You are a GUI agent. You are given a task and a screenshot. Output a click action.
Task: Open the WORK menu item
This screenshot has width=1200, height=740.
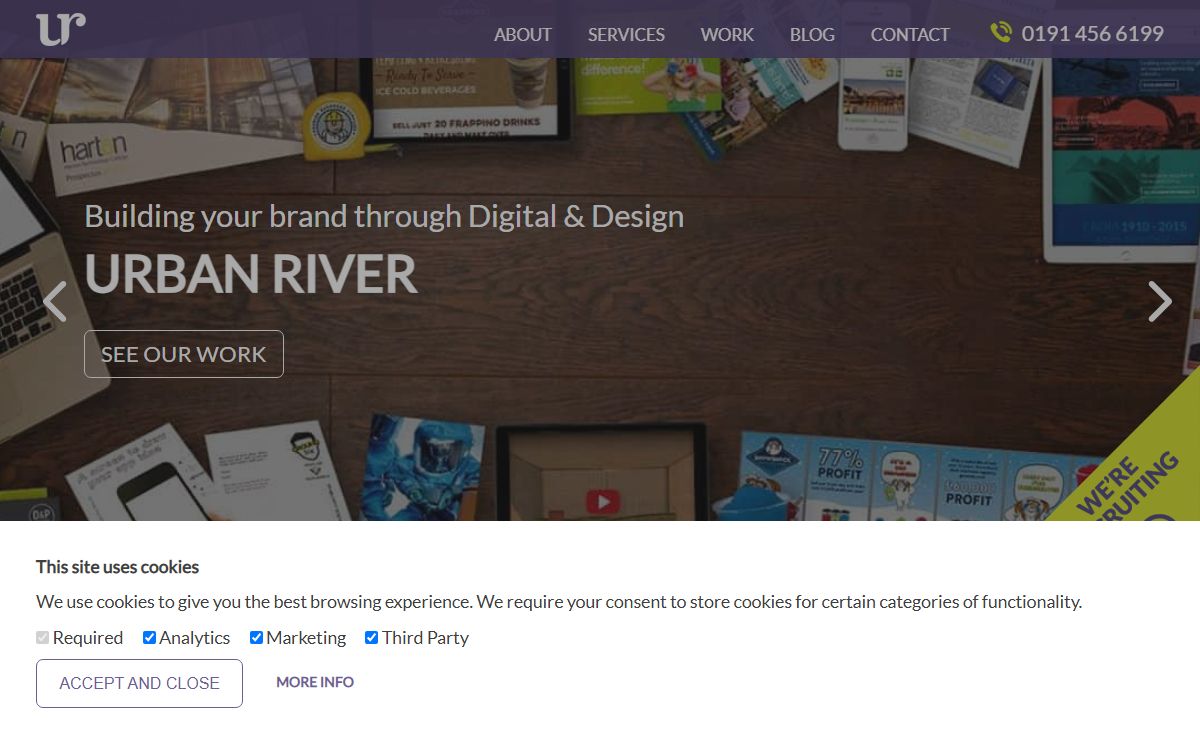[x=727, y=34]
